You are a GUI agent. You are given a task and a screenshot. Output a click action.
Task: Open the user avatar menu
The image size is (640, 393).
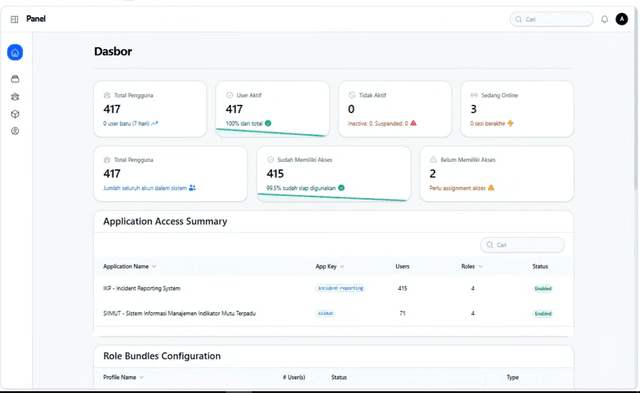(x=622, y=19)
